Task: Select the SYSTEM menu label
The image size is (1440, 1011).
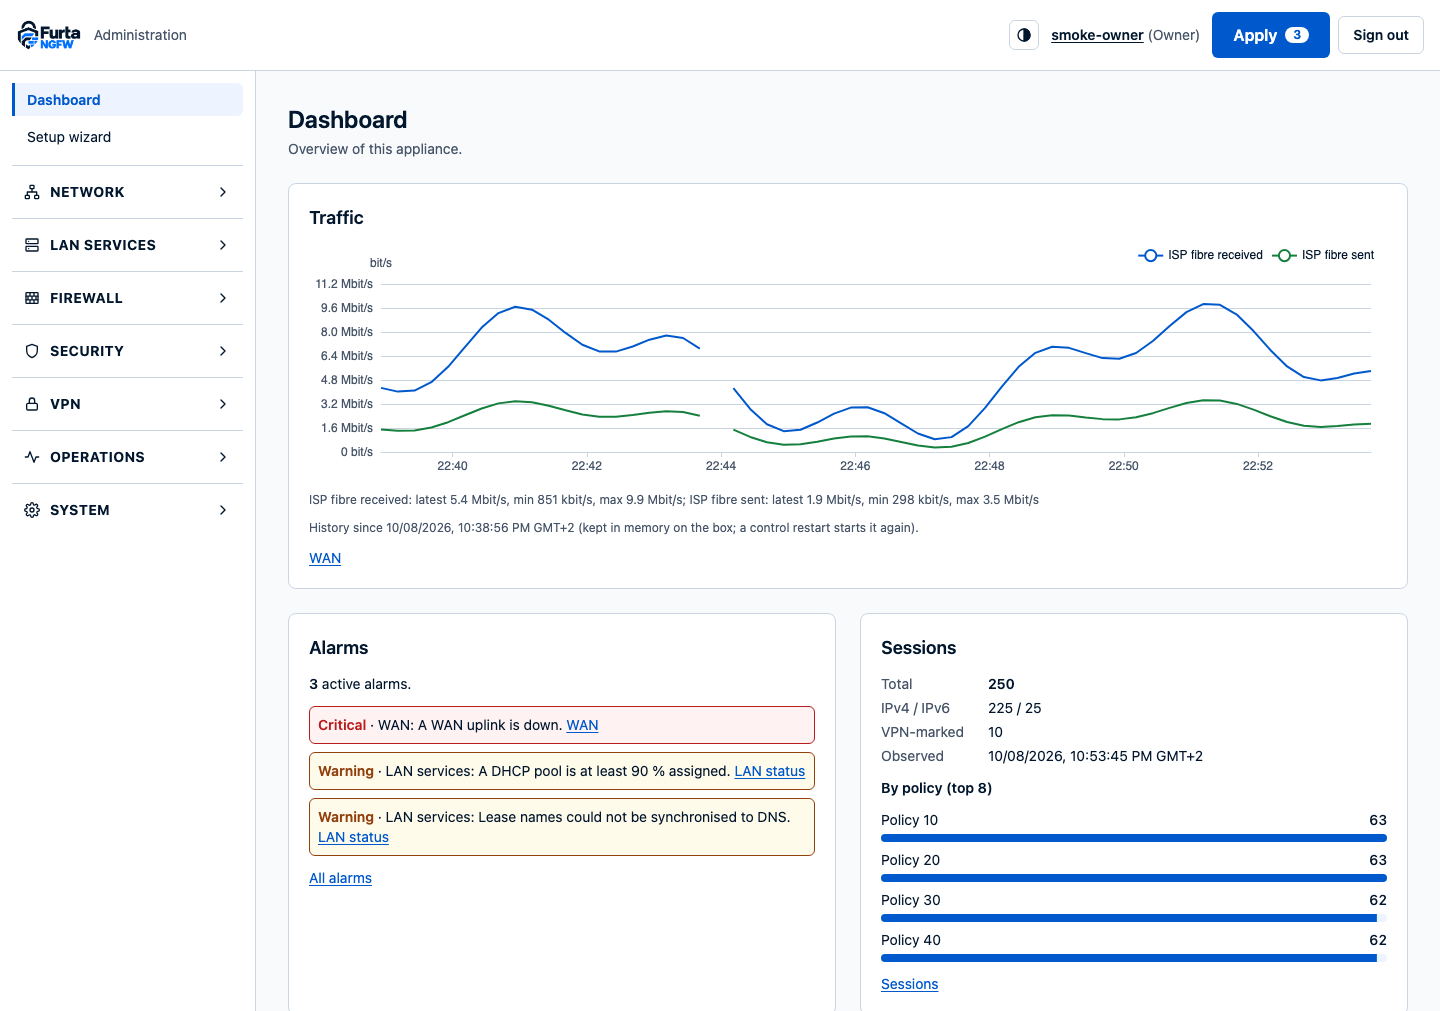Action: coord(80,510)
